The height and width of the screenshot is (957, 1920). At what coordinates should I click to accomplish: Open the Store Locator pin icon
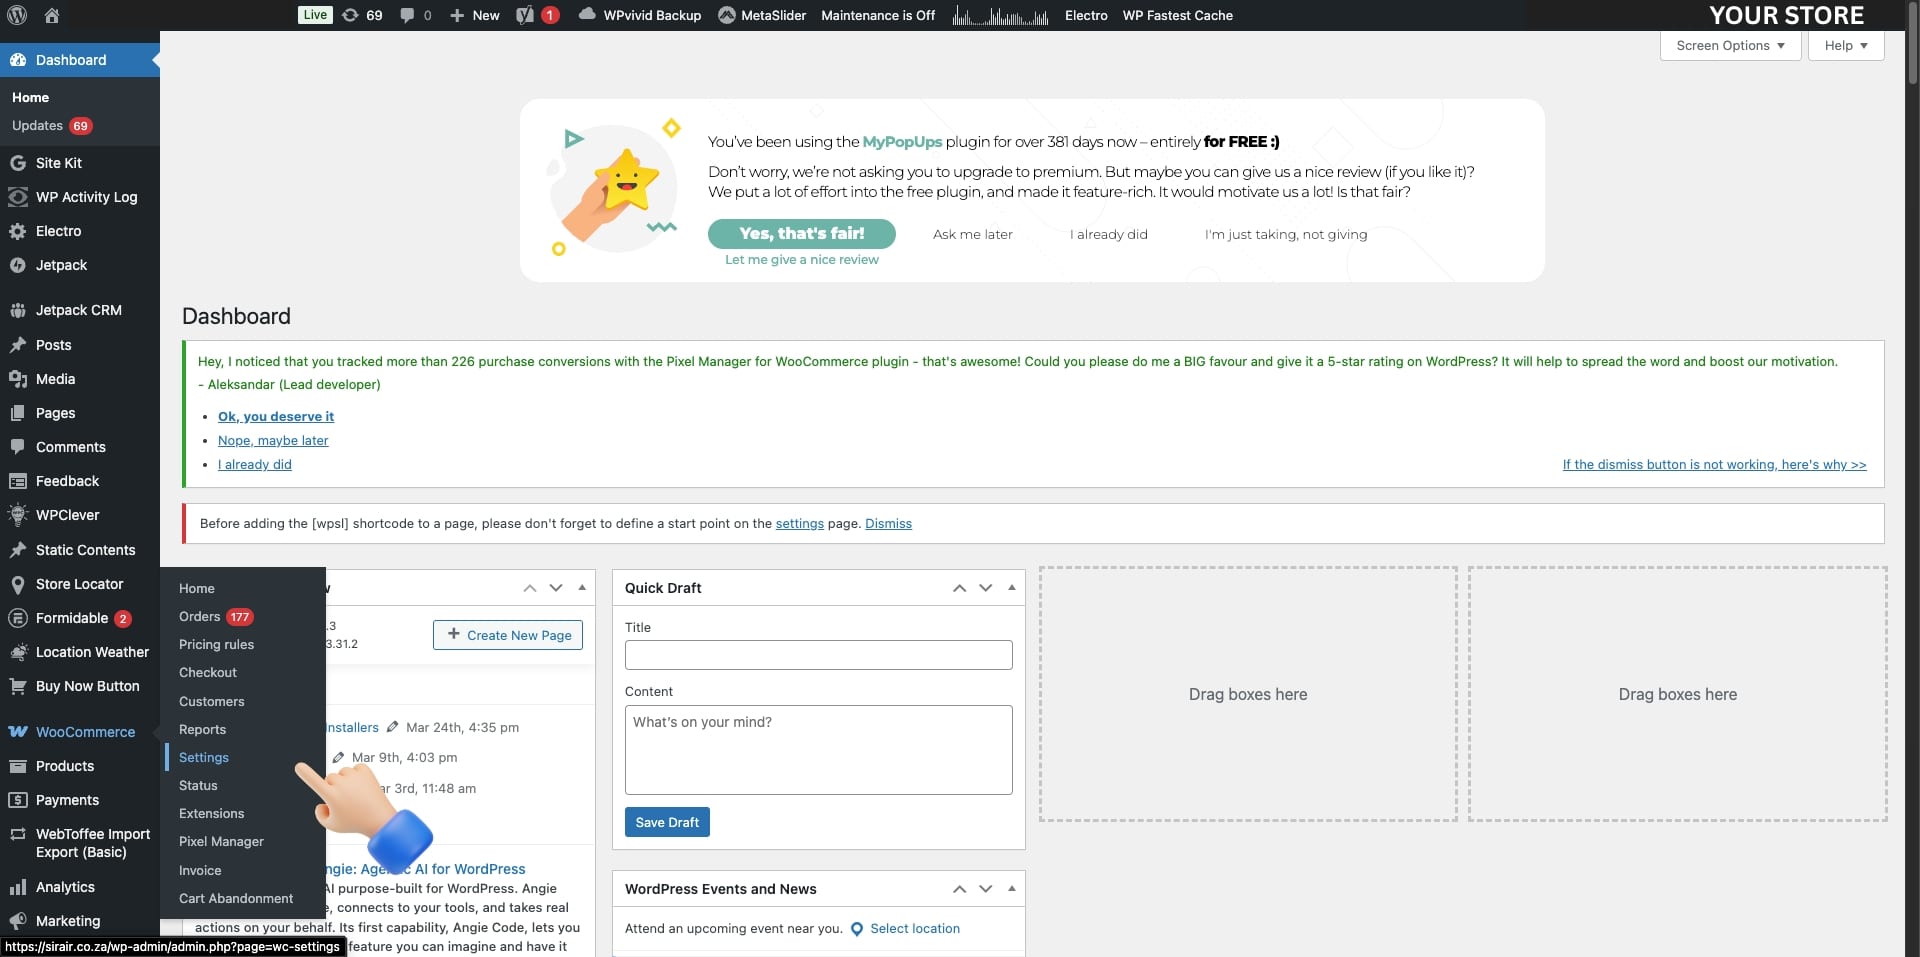tap(19, 584)
